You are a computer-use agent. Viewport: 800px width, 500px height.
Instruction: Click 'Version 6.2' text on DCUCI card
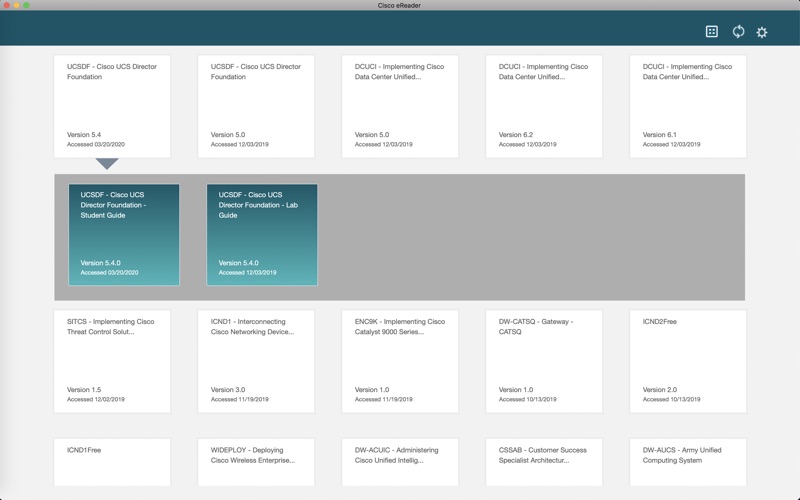[516, 135]
